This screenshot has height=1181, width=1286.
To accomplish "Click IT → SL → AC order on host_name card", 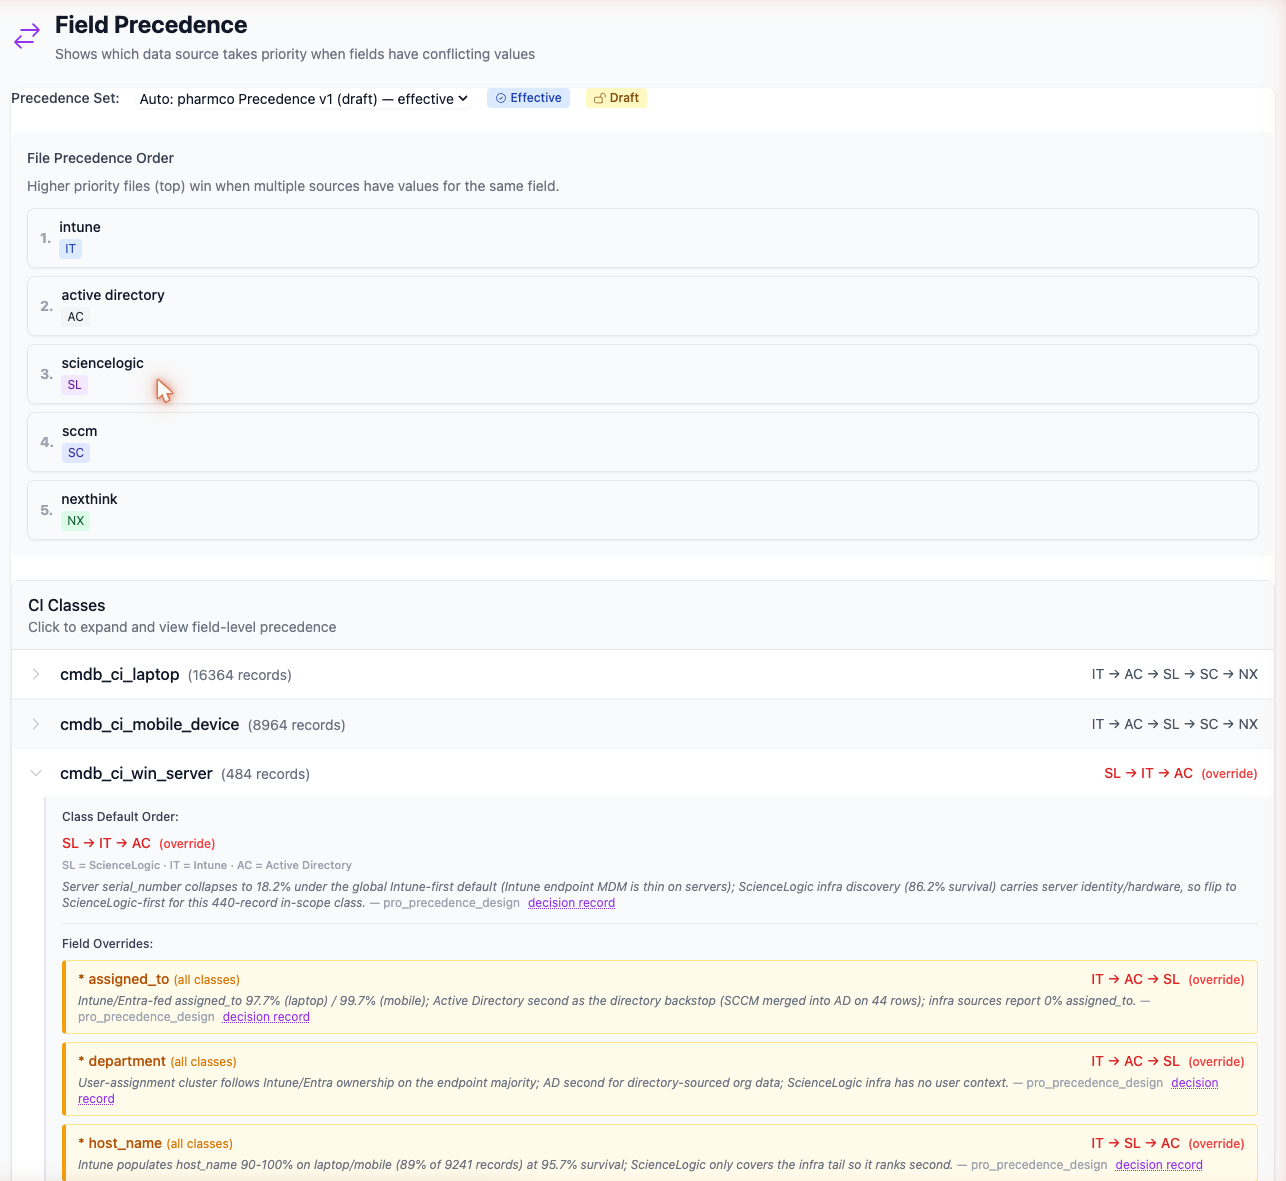I will (1135, 1143).
